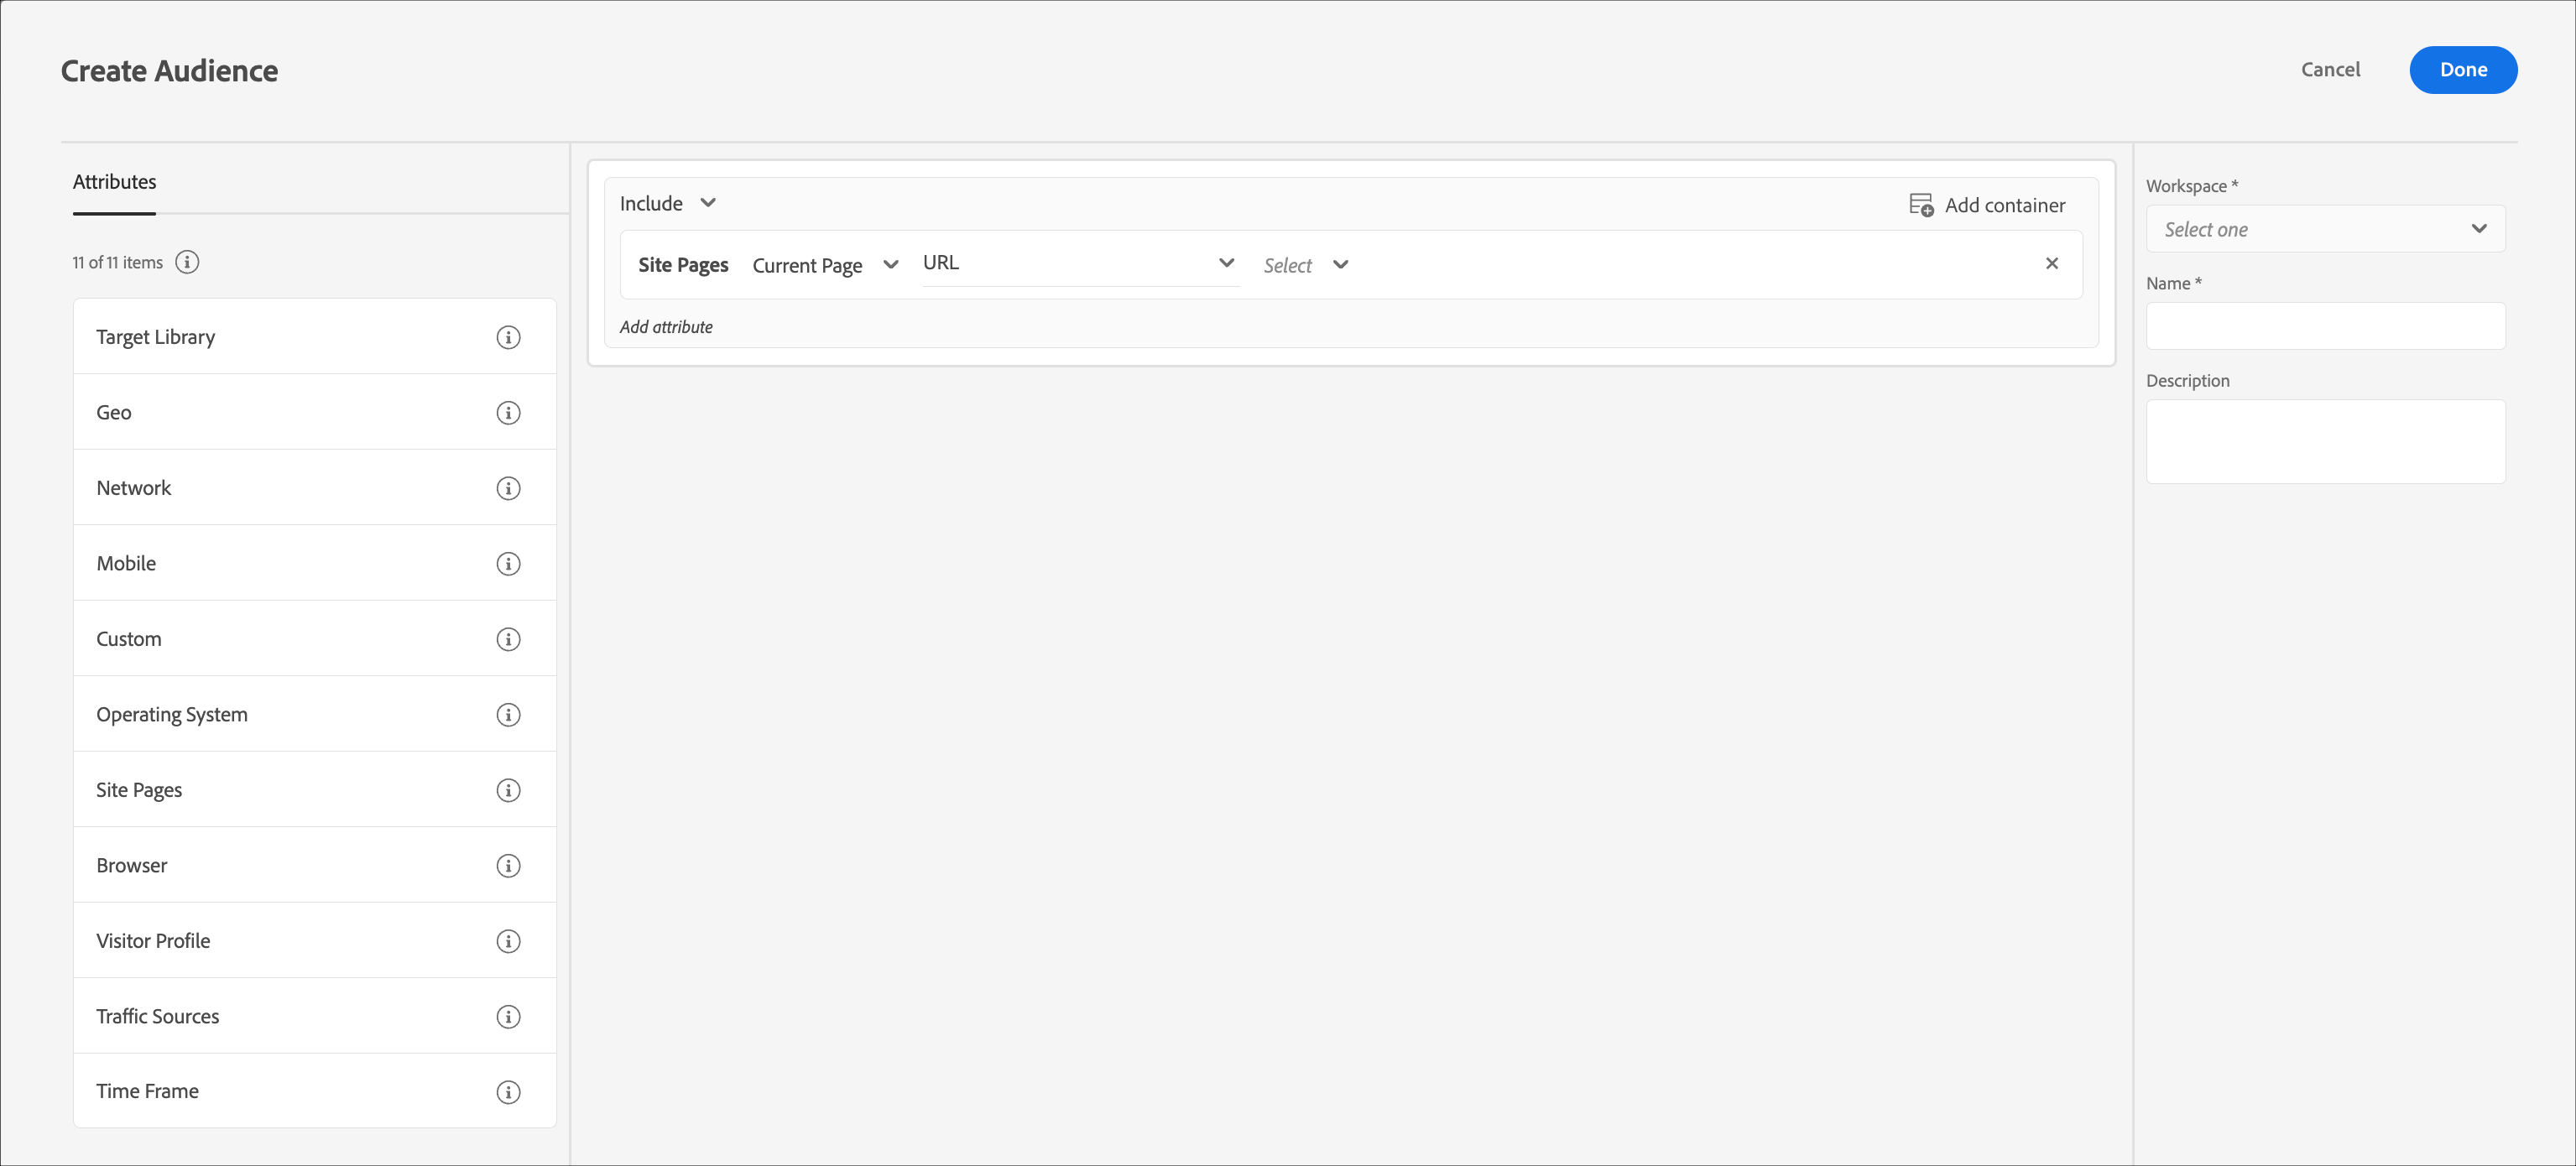Switch to the Attributes tab
Viewport: 2576px width, 1166px height.
tap(114, 182)
